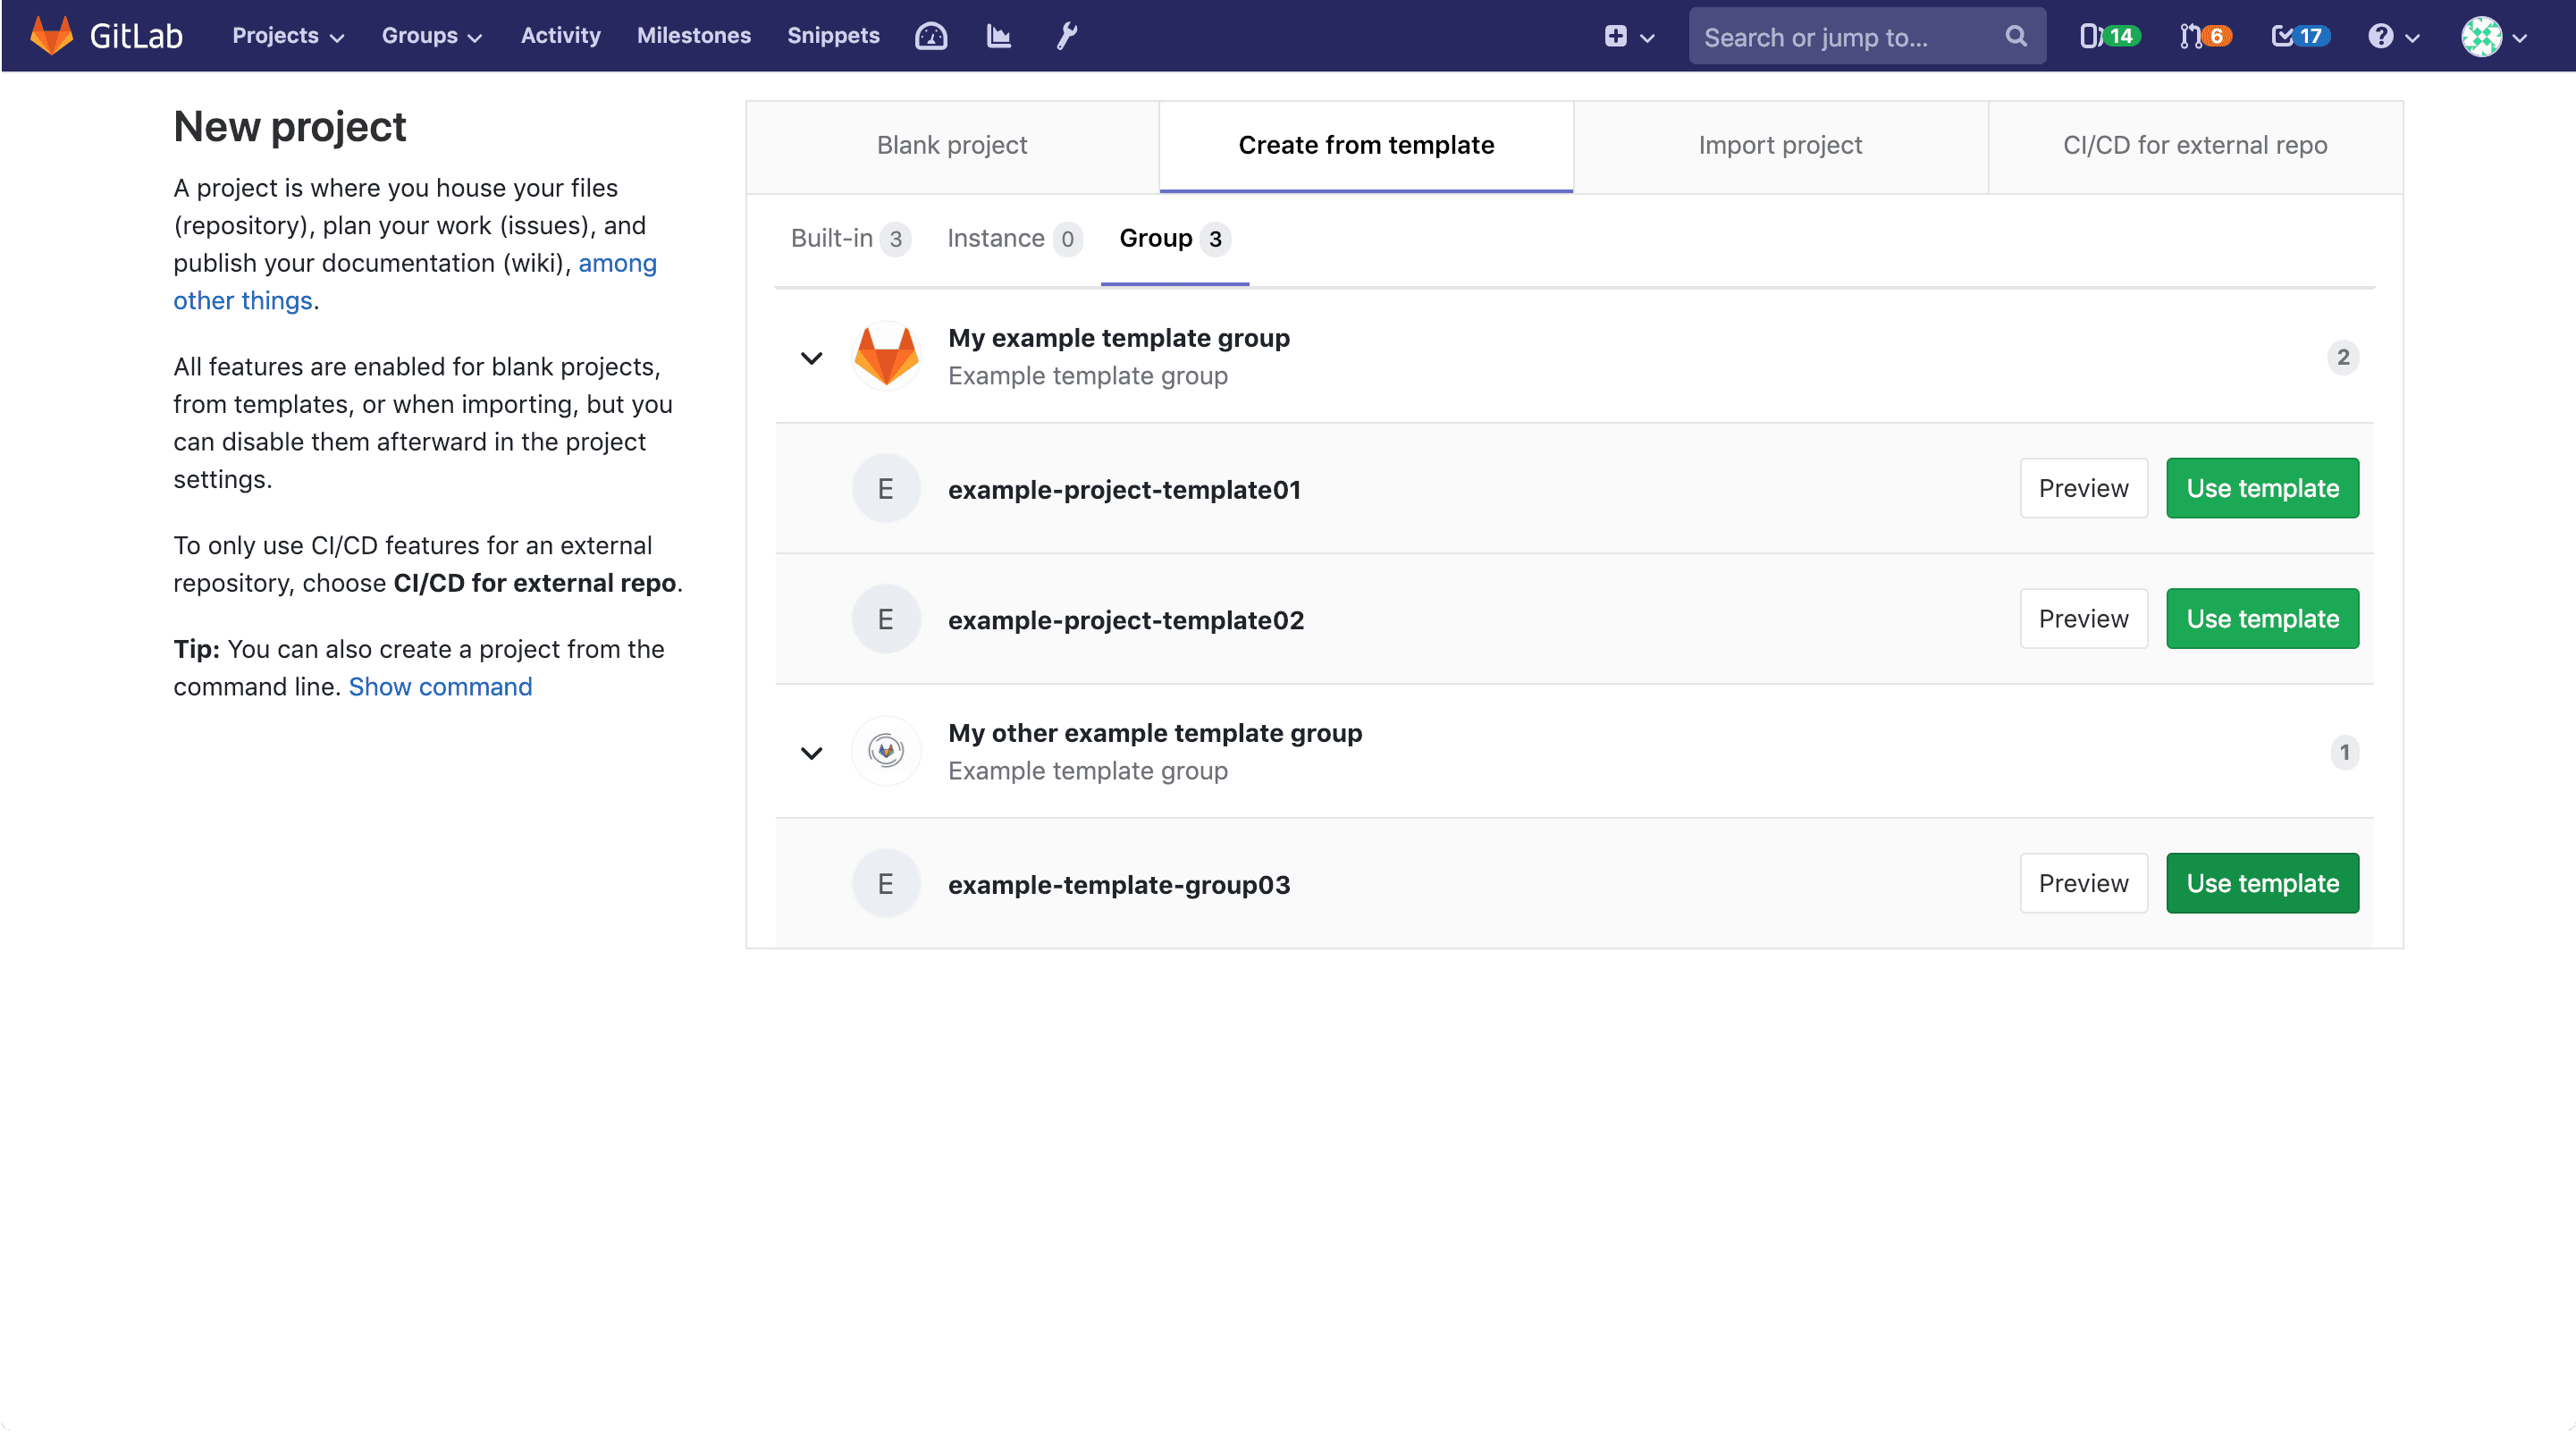This screenshot has width=2576, height=1432.
Task: Collapse My other example template group
Action: pyautogui.click(x=812, y=751)
